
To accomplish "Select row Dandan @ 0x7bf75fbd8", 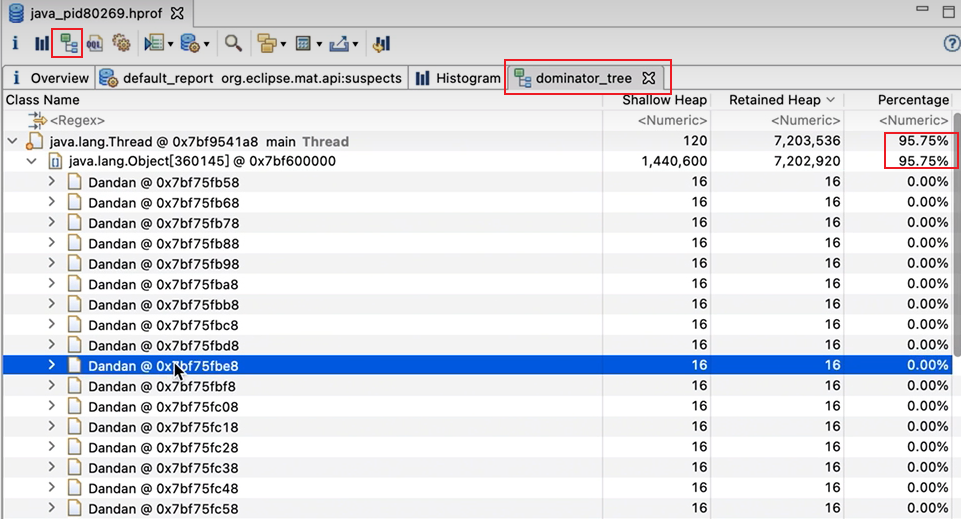I will [x=477, y=345].
